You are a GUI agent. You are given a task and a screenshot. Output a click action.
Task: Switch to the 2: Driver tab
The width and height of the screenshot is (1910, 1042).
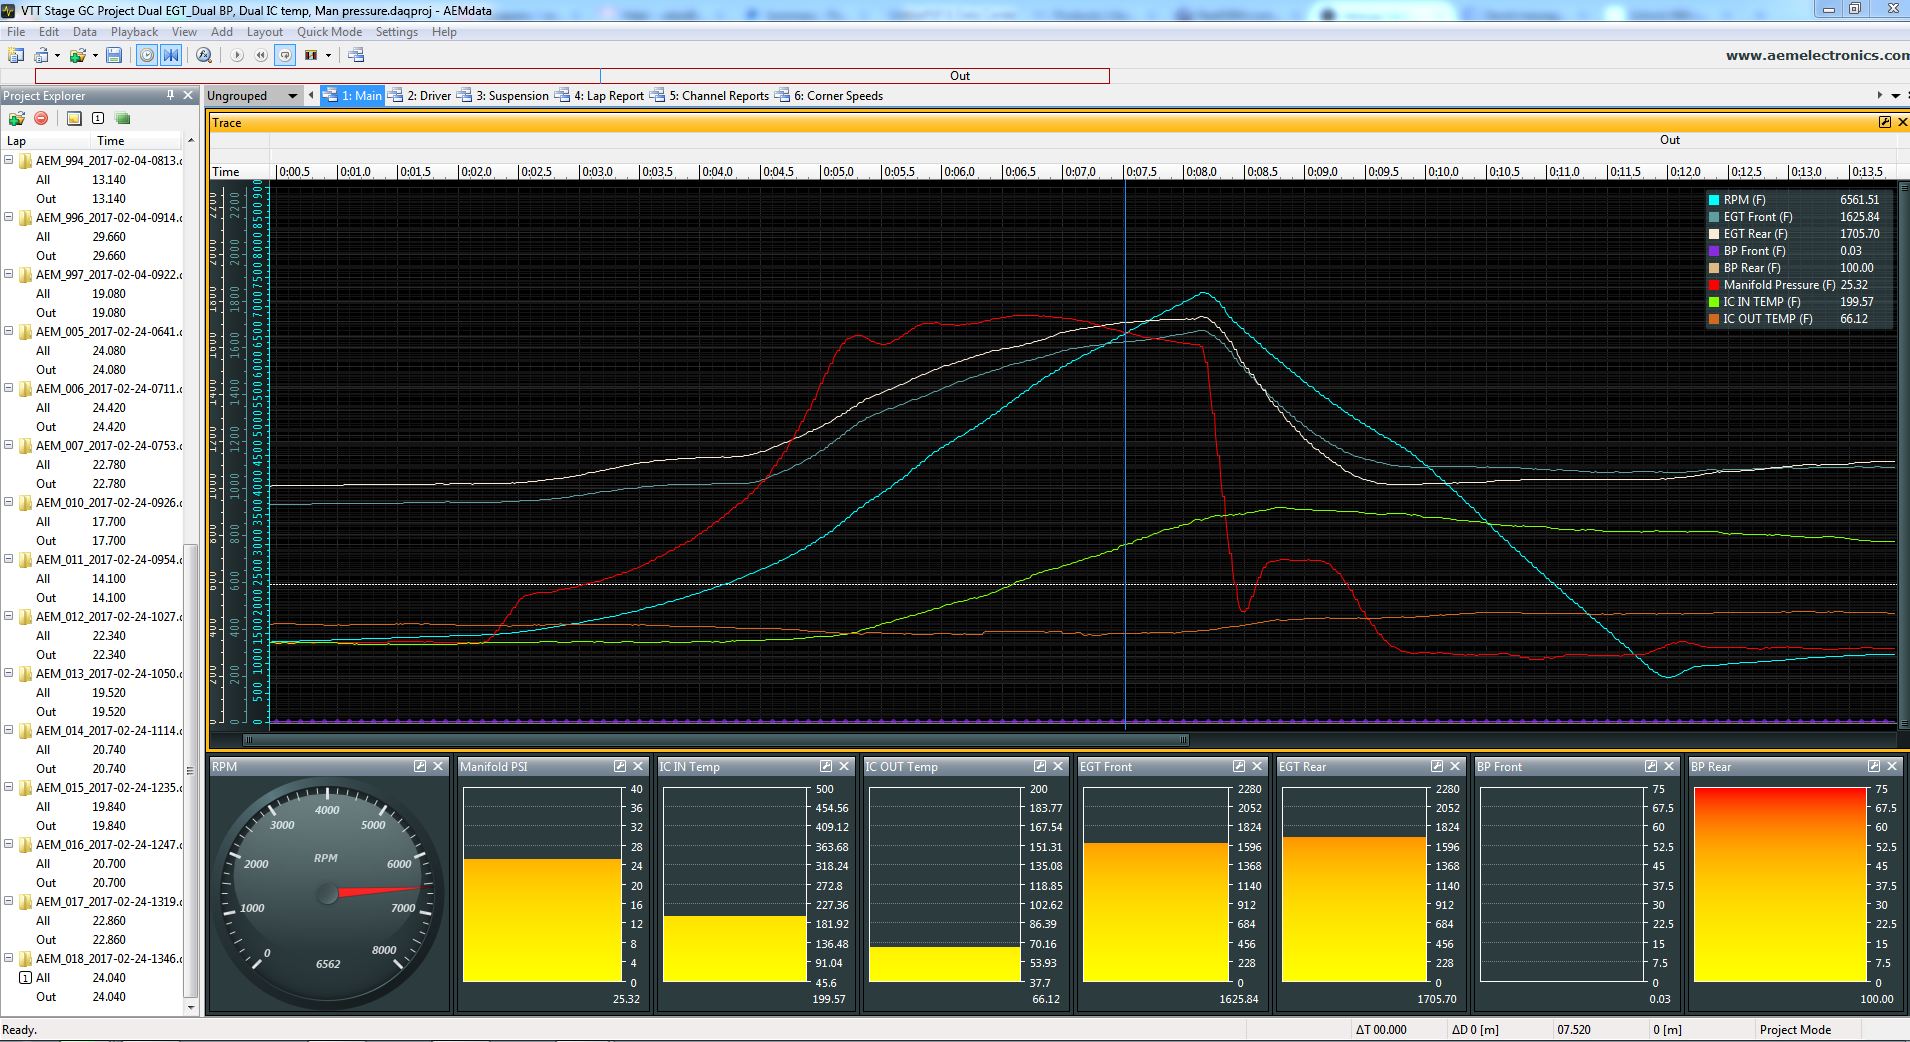(x=420, y=96)
